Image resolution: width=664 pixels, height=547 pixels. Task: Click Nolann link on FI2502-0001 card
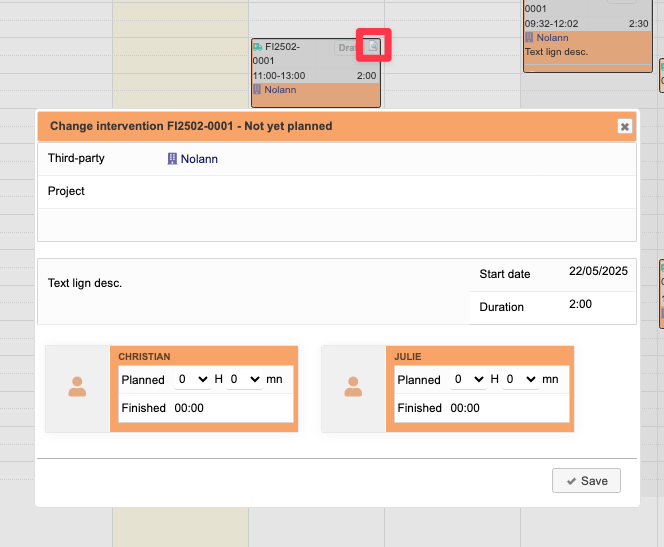(x=280, y=90)
